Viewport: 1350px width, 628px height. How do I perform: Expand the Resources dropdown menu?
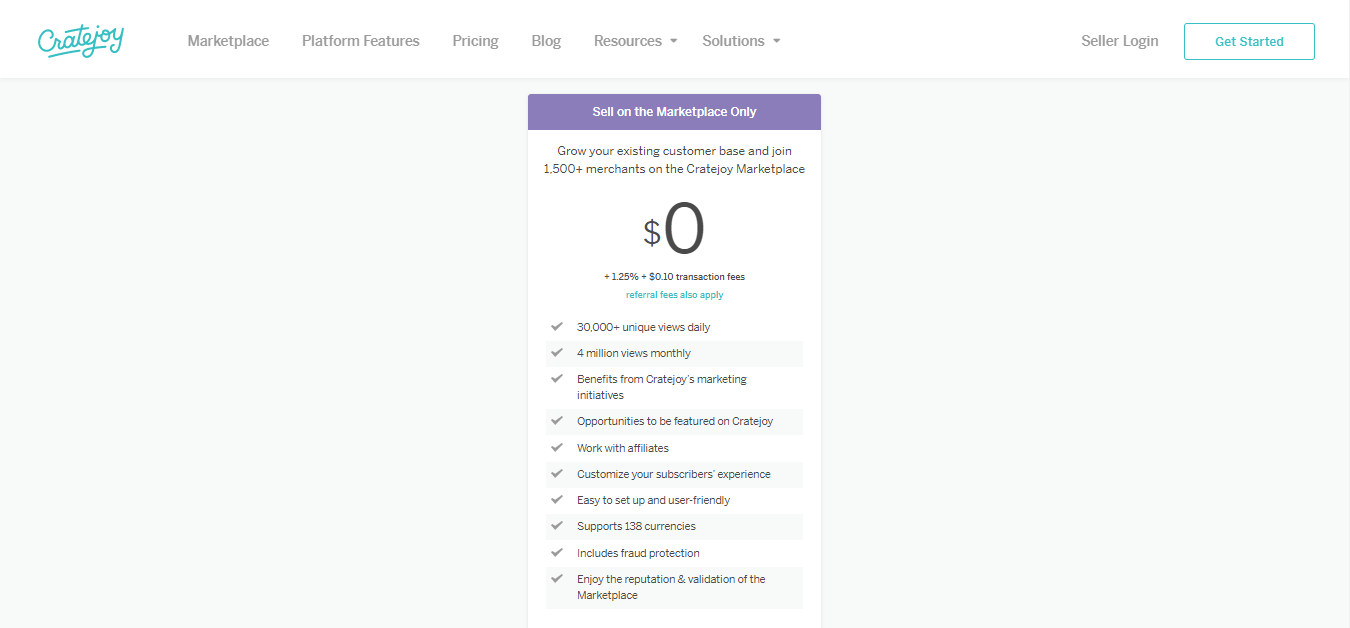636,41
